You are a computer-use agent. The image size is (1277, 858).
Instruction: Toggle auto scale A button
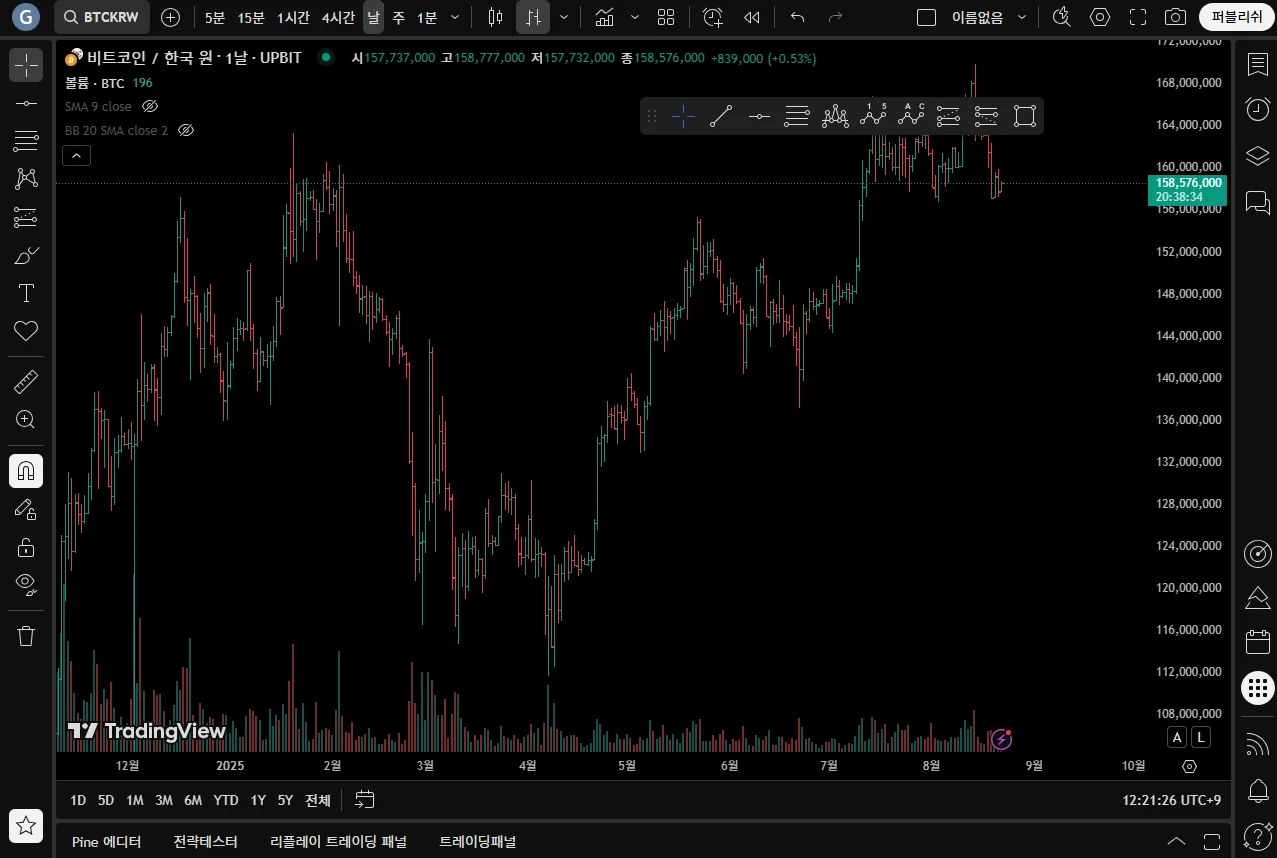tap(1178, 737)
